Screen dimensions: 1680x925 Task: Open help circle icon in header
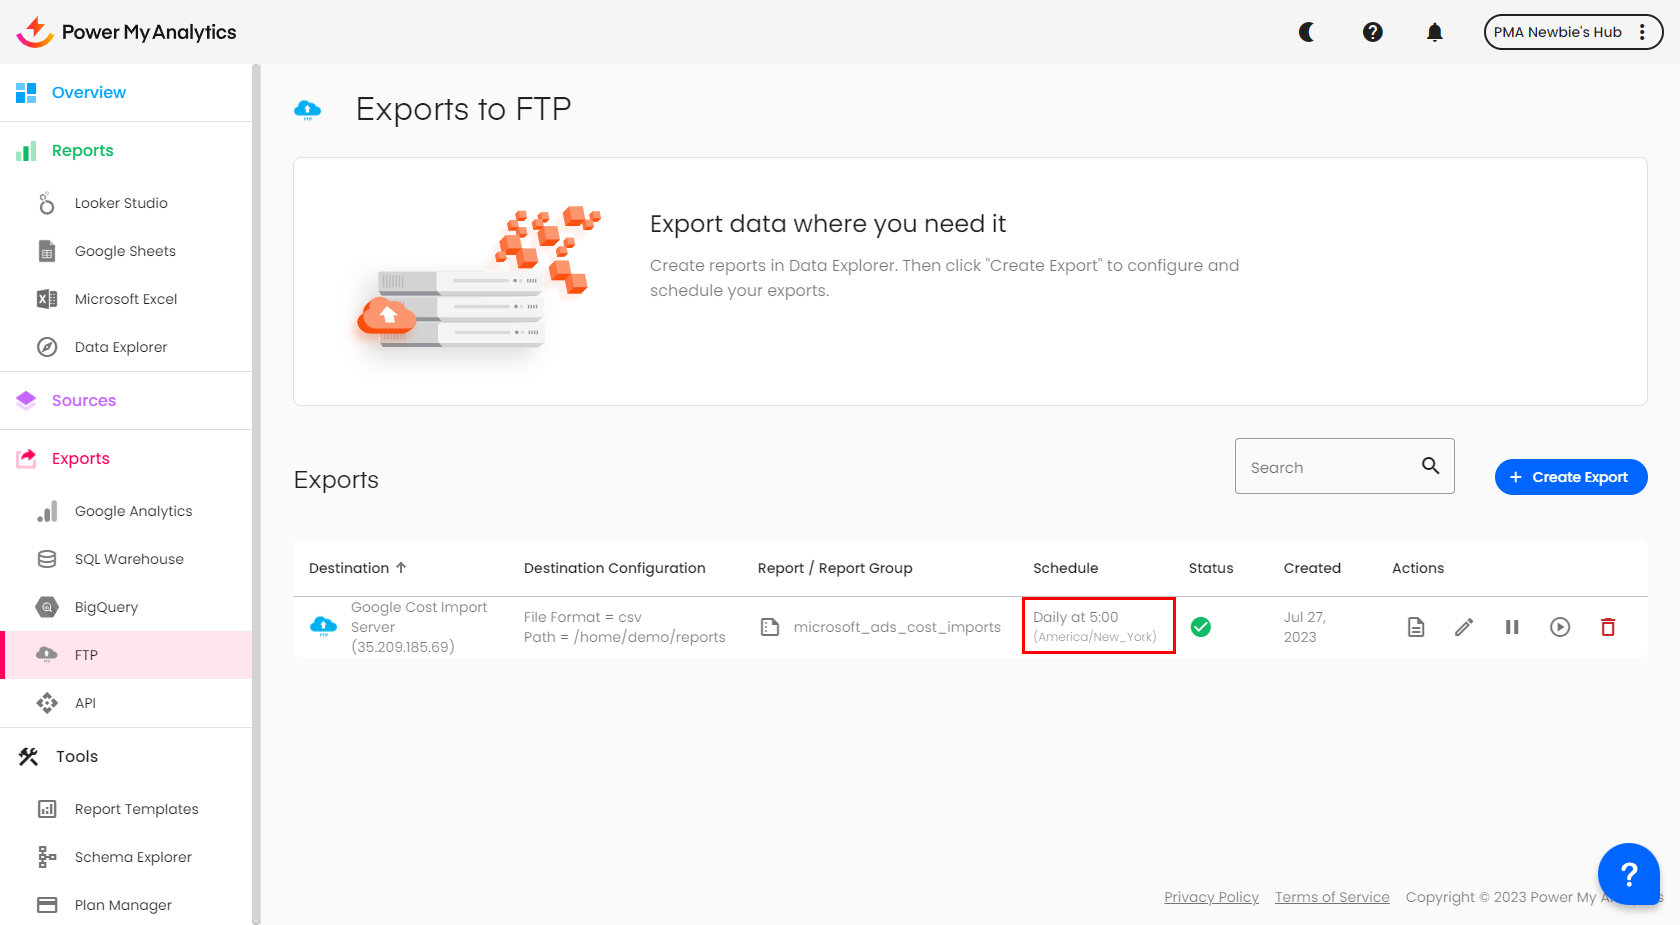[1373, 32]
